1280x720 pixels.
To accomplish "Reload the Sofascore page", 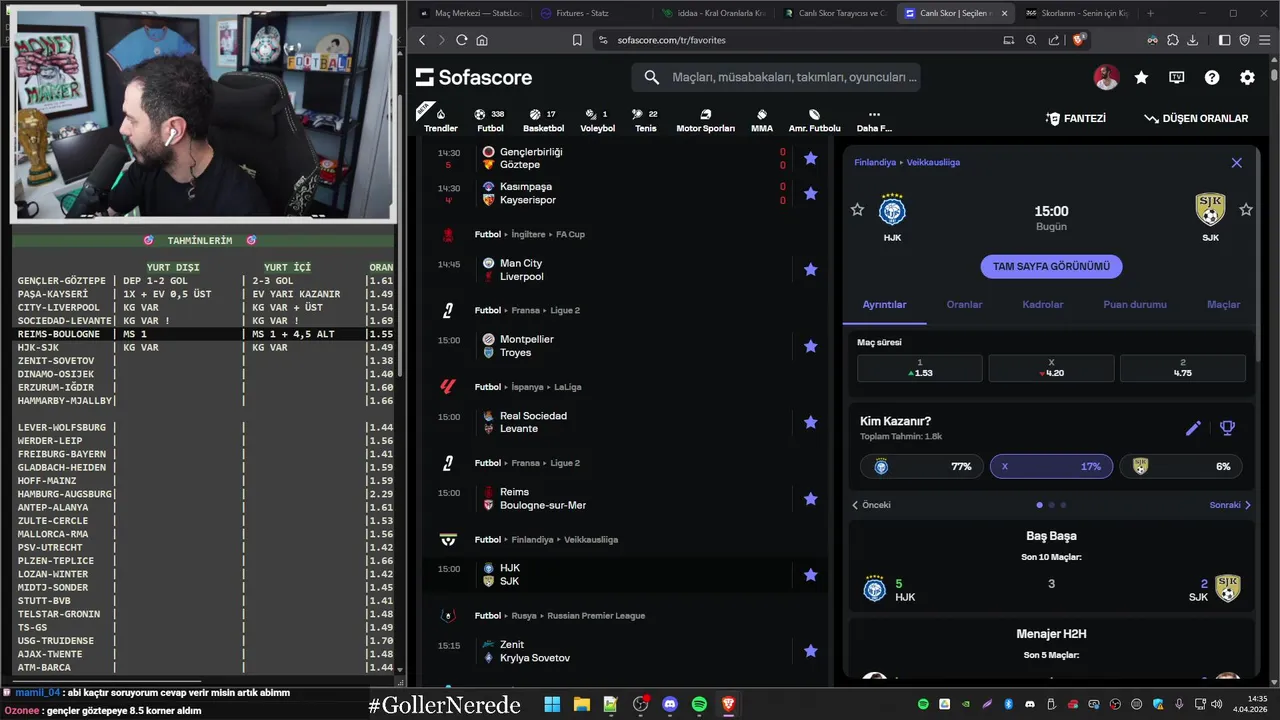I will [461, 40].
